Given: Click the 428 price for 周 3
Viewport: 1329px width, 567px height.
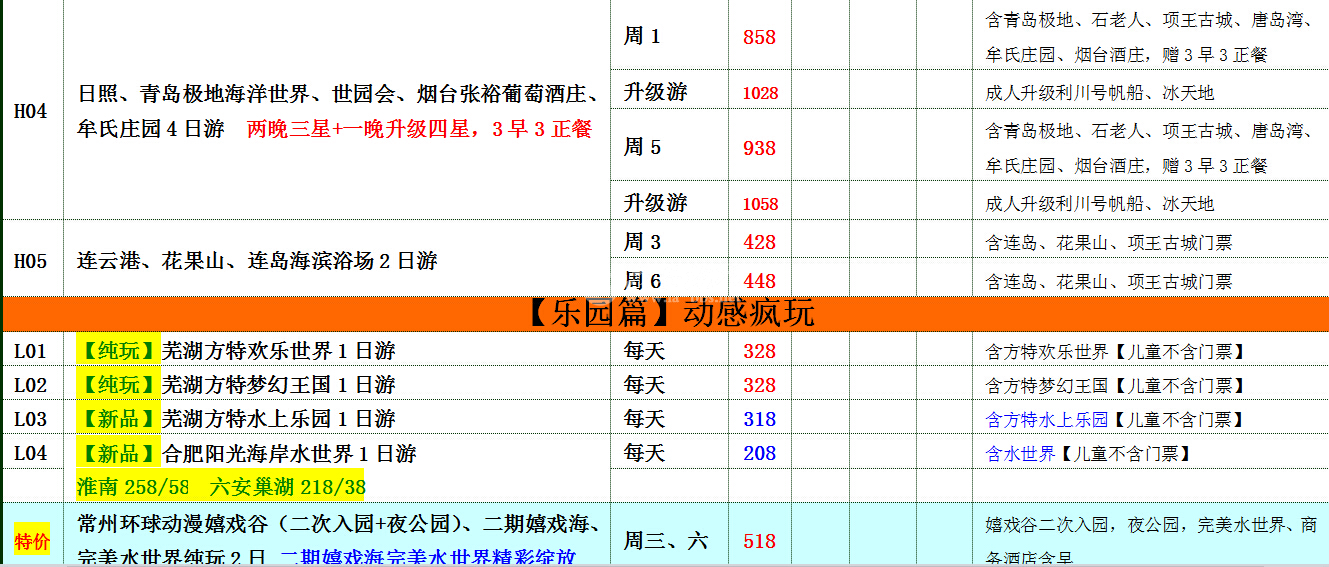Looking at the screenshot, I should [759, 242].
